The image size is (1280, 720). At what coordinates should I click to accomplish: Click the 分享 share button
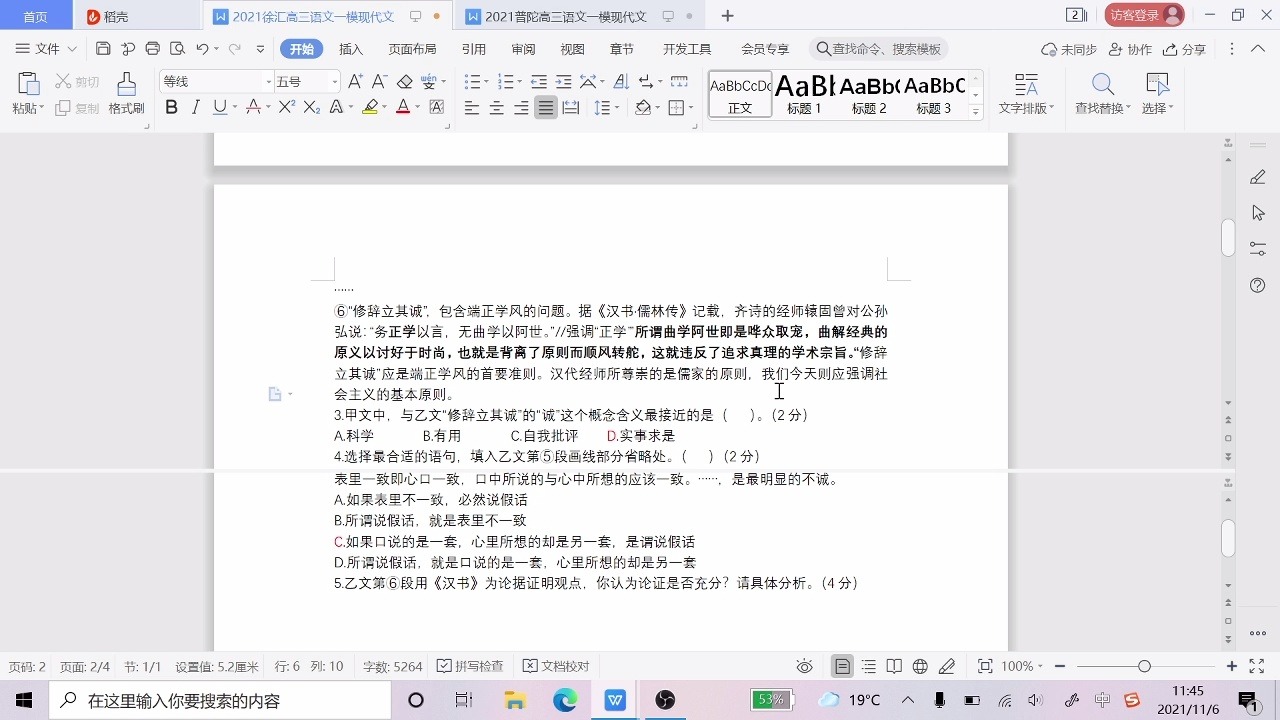1184,49
